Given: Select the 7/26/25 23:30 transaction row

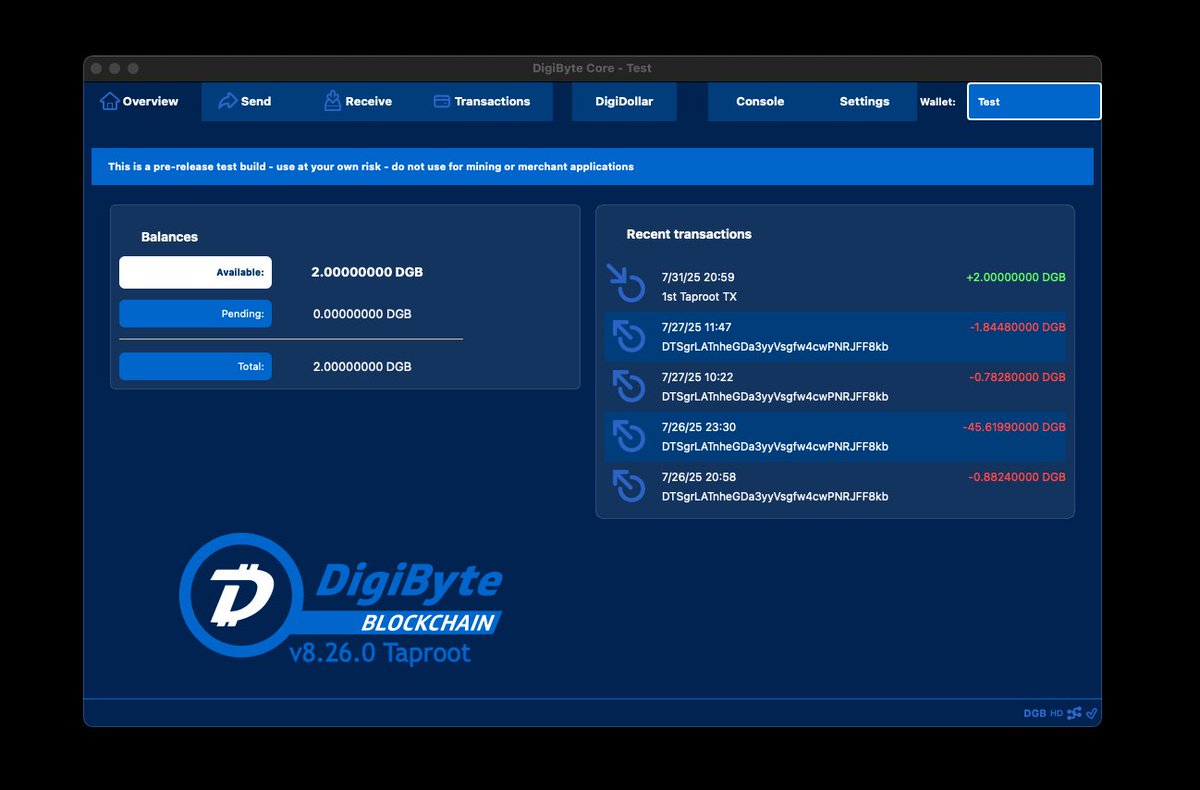Looking at the screenshot, I should [x=835, y=436].
